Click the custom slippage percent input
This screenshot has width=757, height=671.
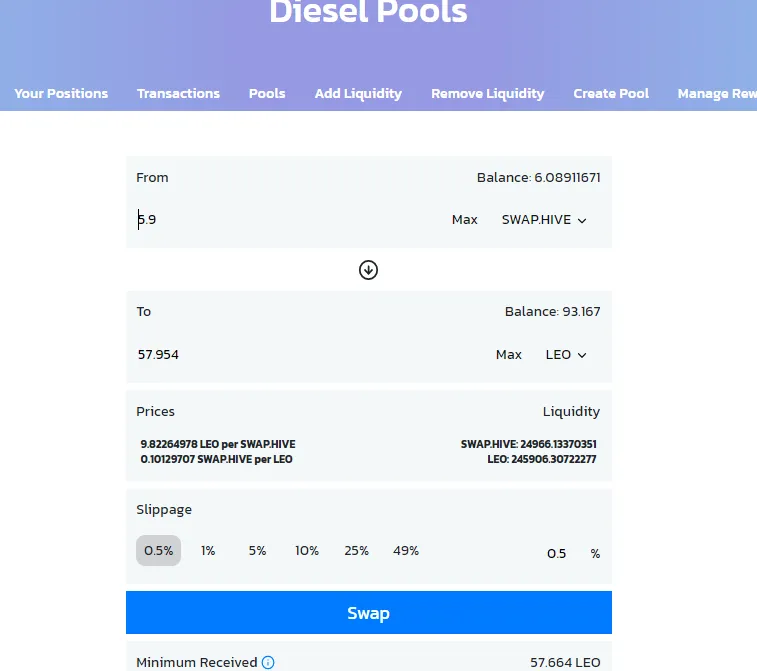[555, 553]
